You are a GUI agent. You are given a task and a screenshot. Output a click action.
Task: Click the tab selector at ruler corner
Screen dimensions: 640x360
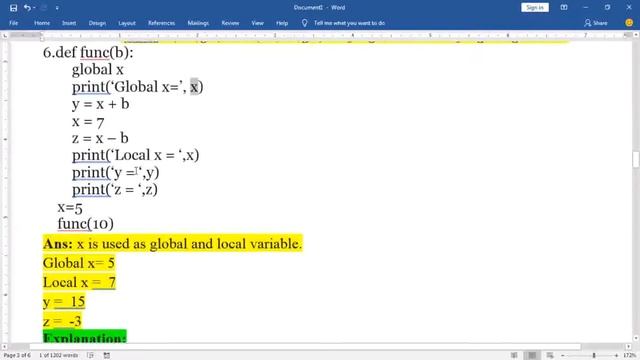(5, 36)
